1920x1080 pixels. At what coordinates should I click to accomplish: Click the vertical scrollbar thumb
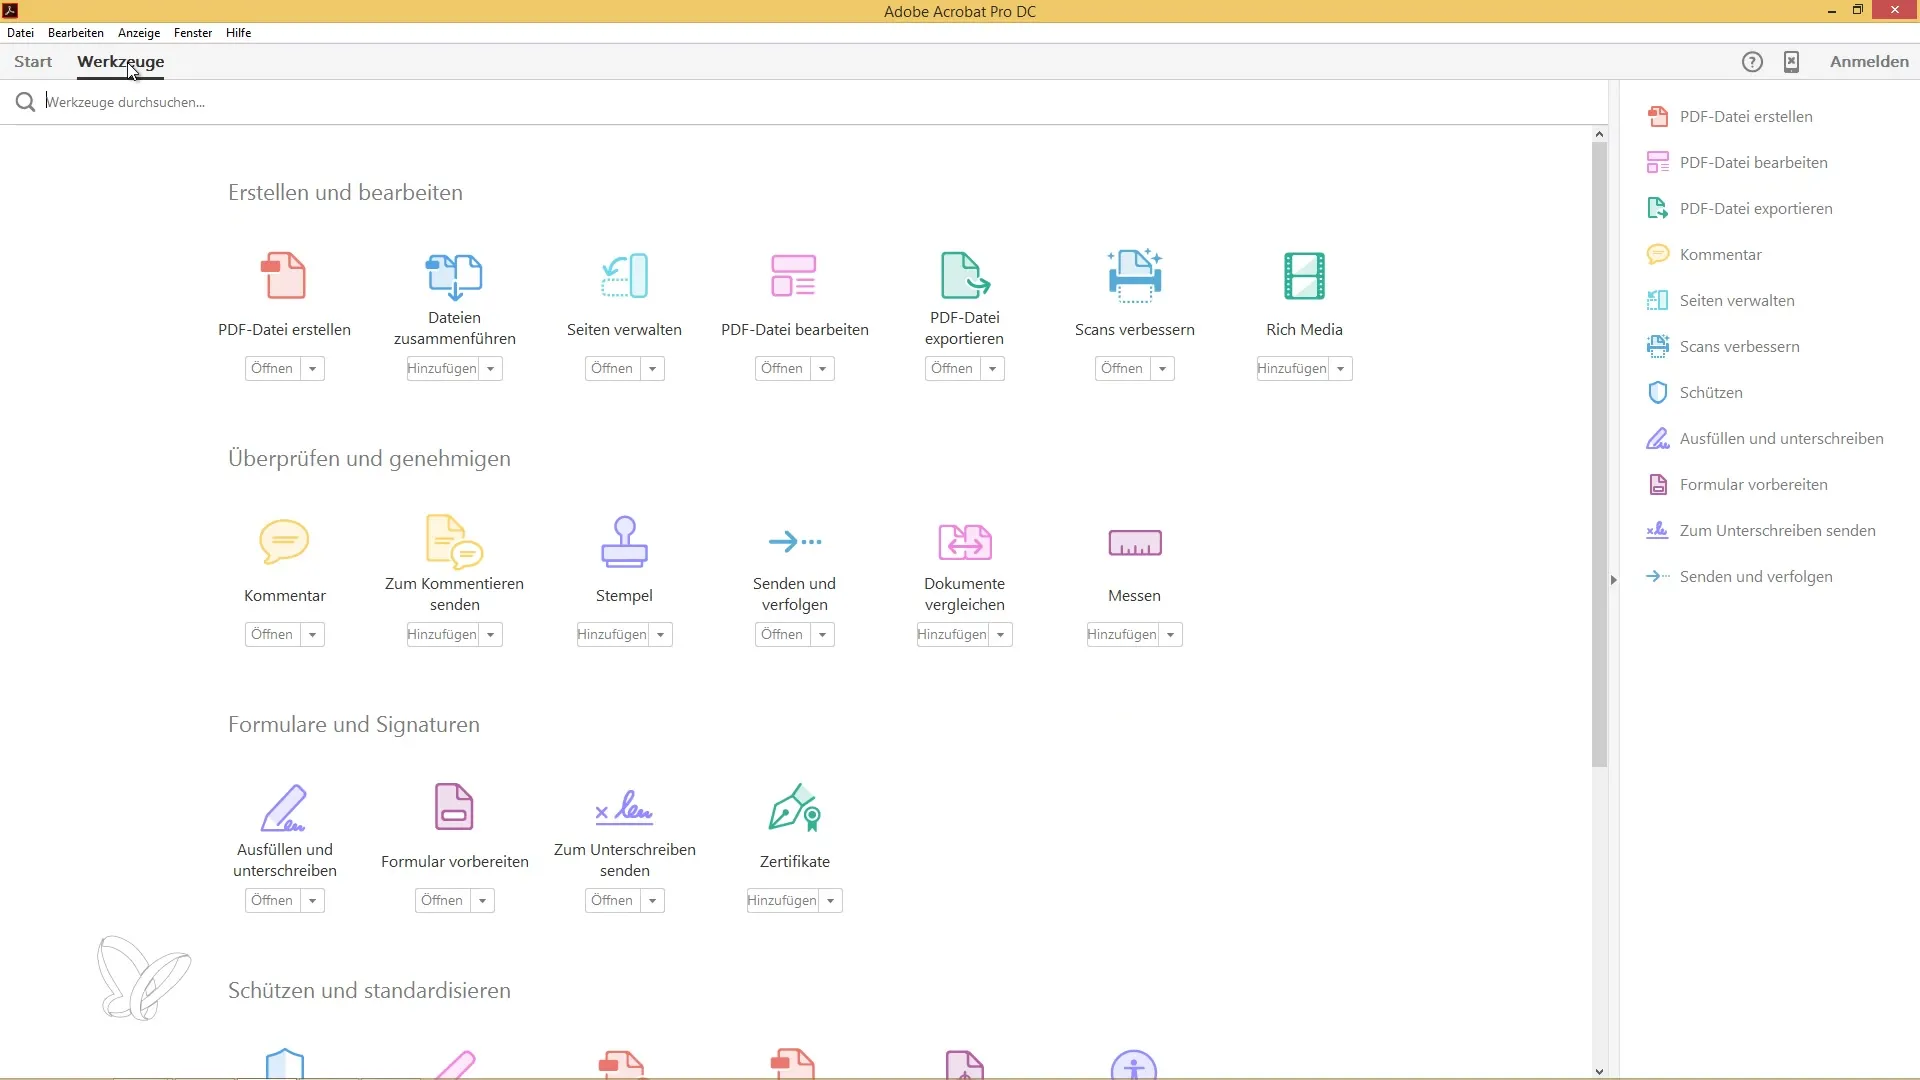click(x=1599, y=455)
